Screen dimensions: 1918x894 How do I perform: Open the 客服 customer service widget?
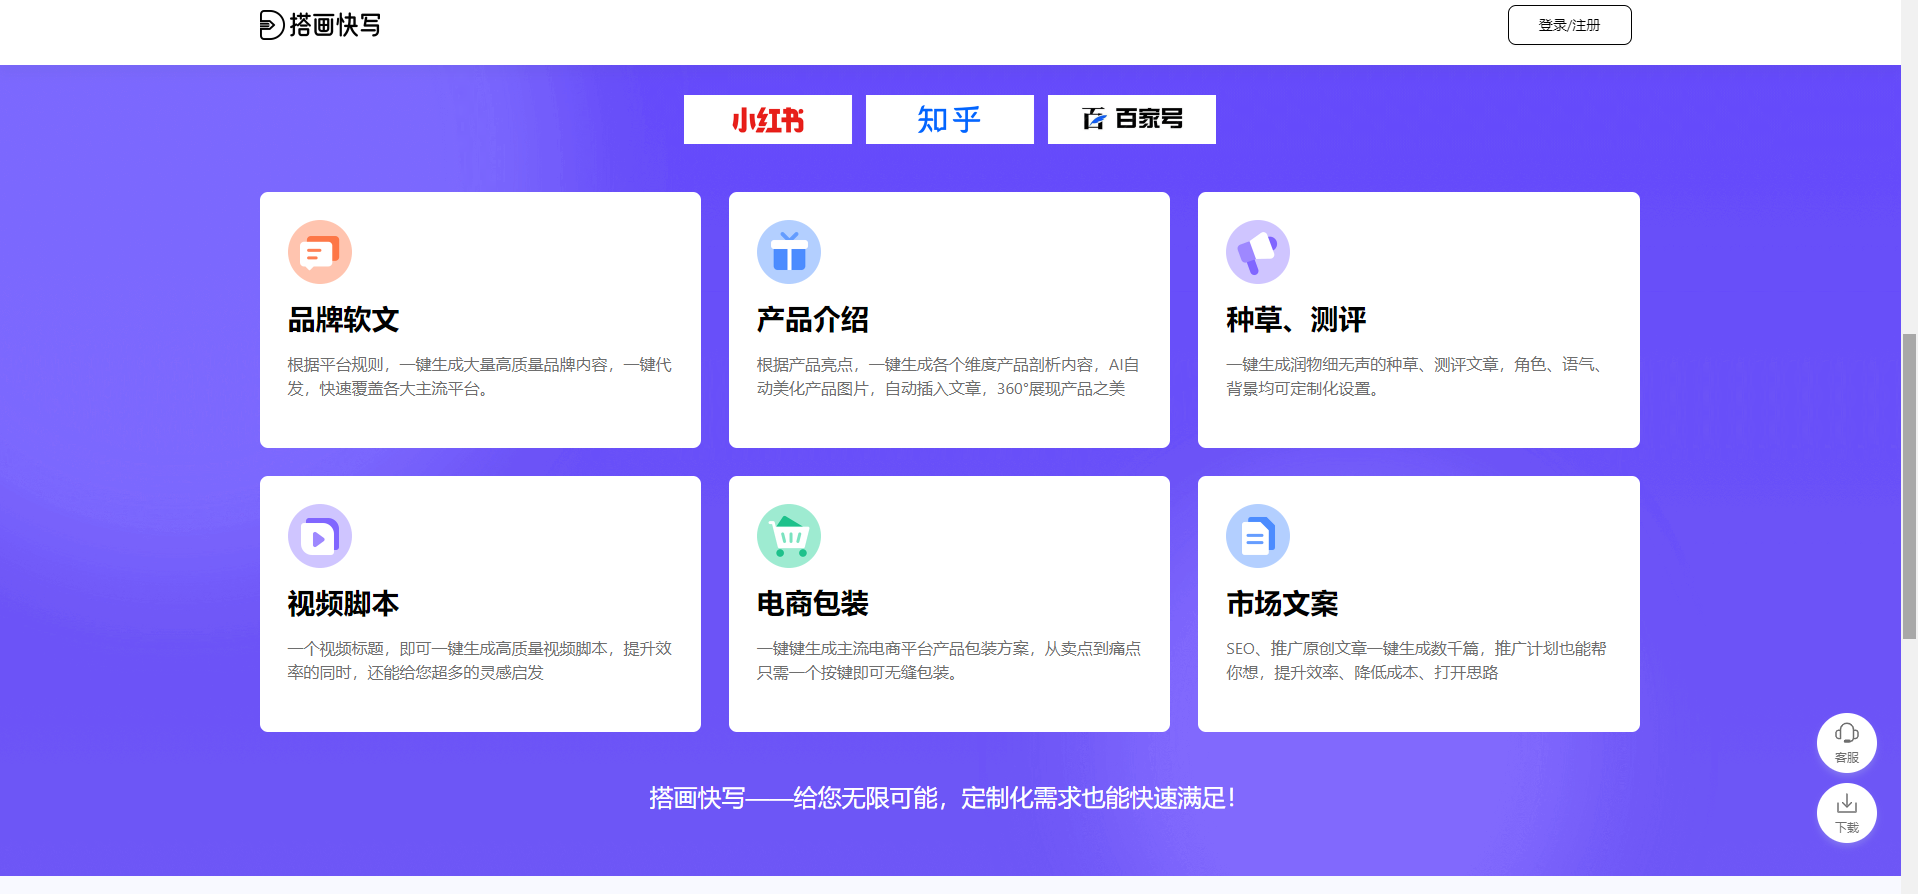pyautogui.click(x=1846, y=742)
